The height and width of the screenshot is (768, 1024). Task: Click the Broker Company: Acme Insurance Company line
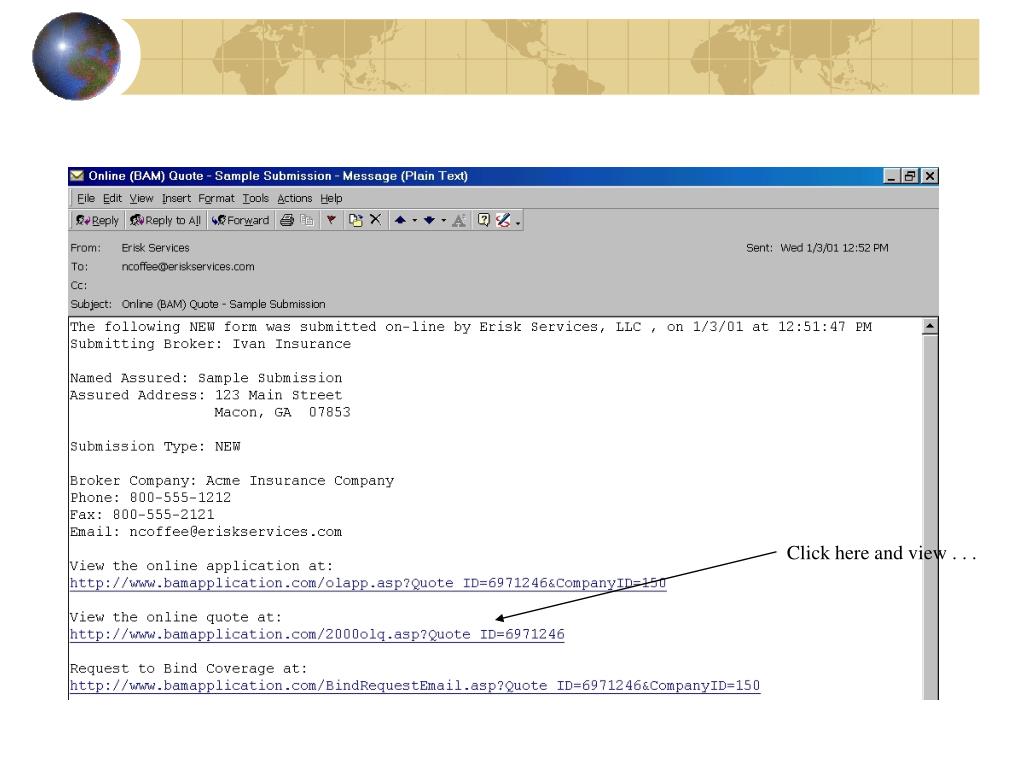point(232,481)
